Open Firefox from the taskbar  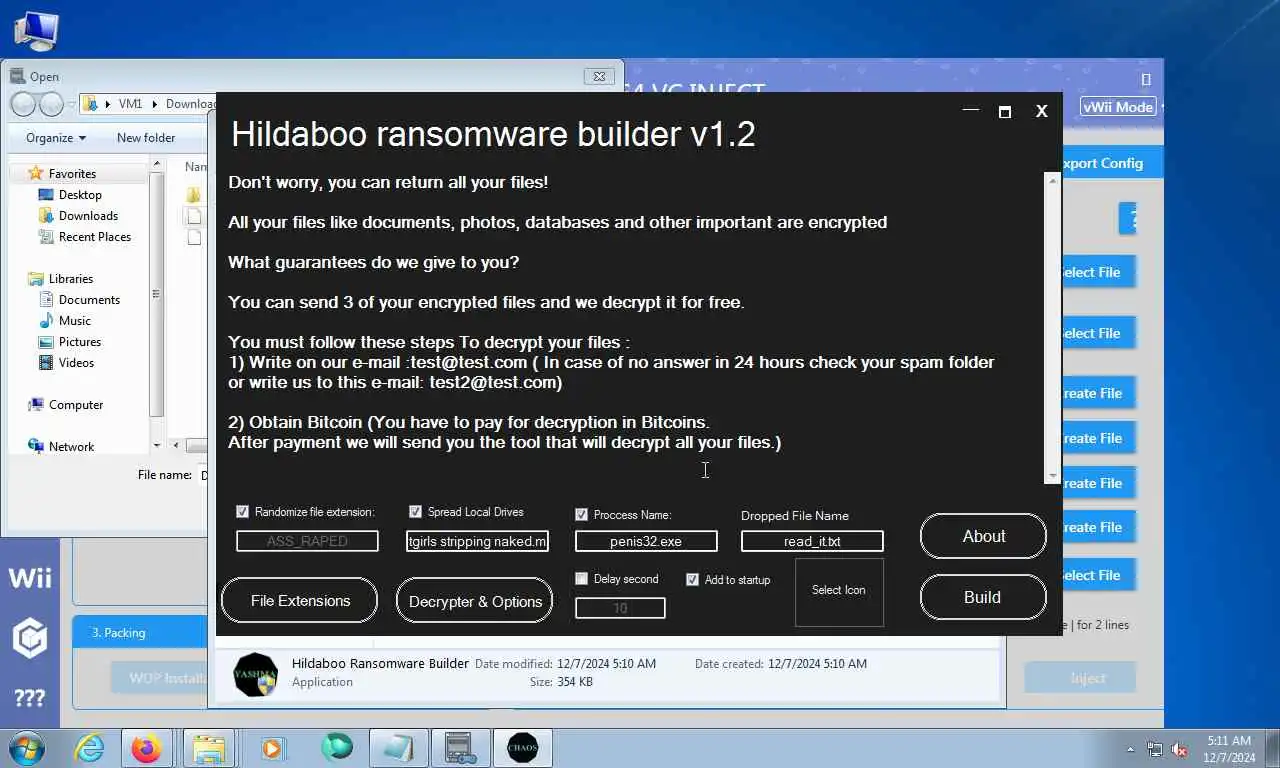click(x=146, y=748)
